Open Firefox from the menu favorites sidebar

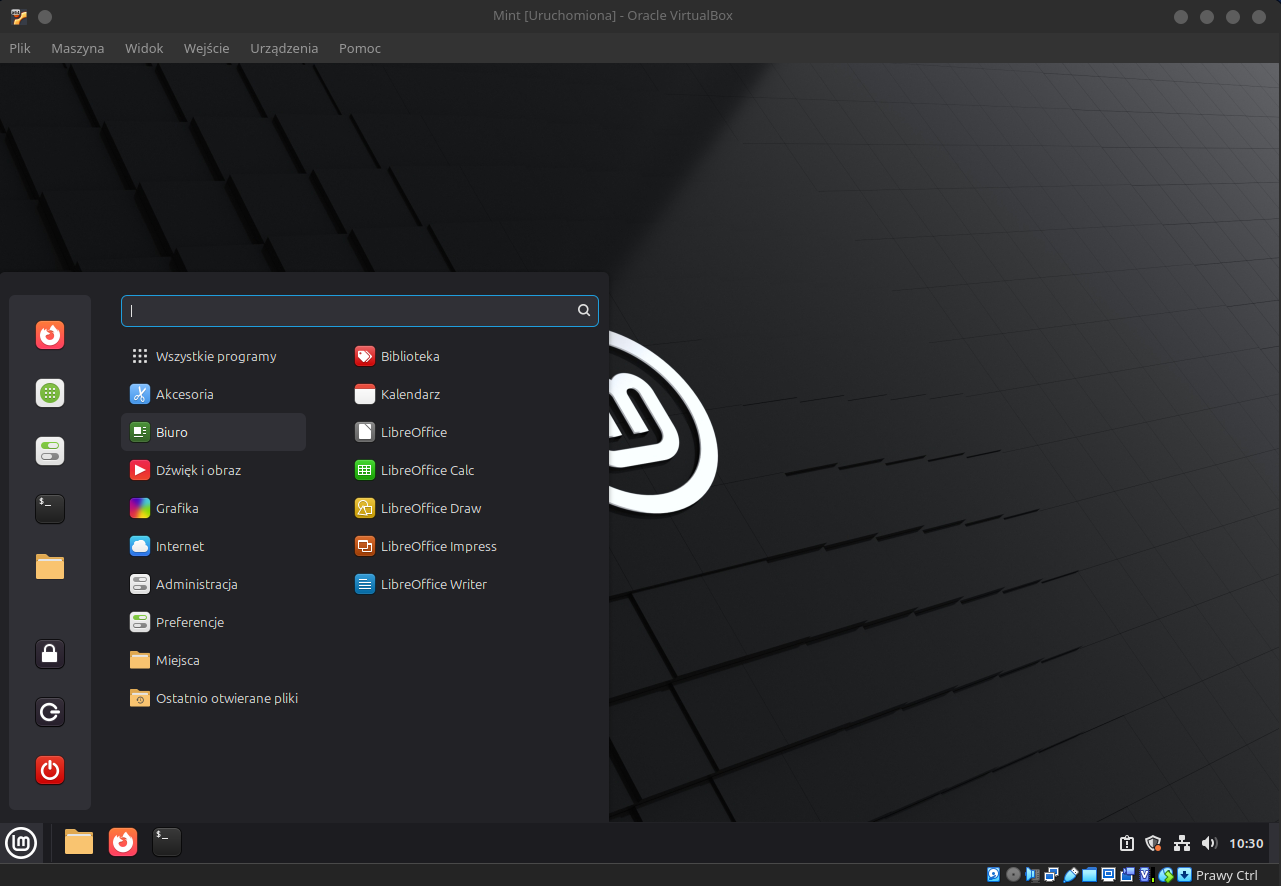50,335
